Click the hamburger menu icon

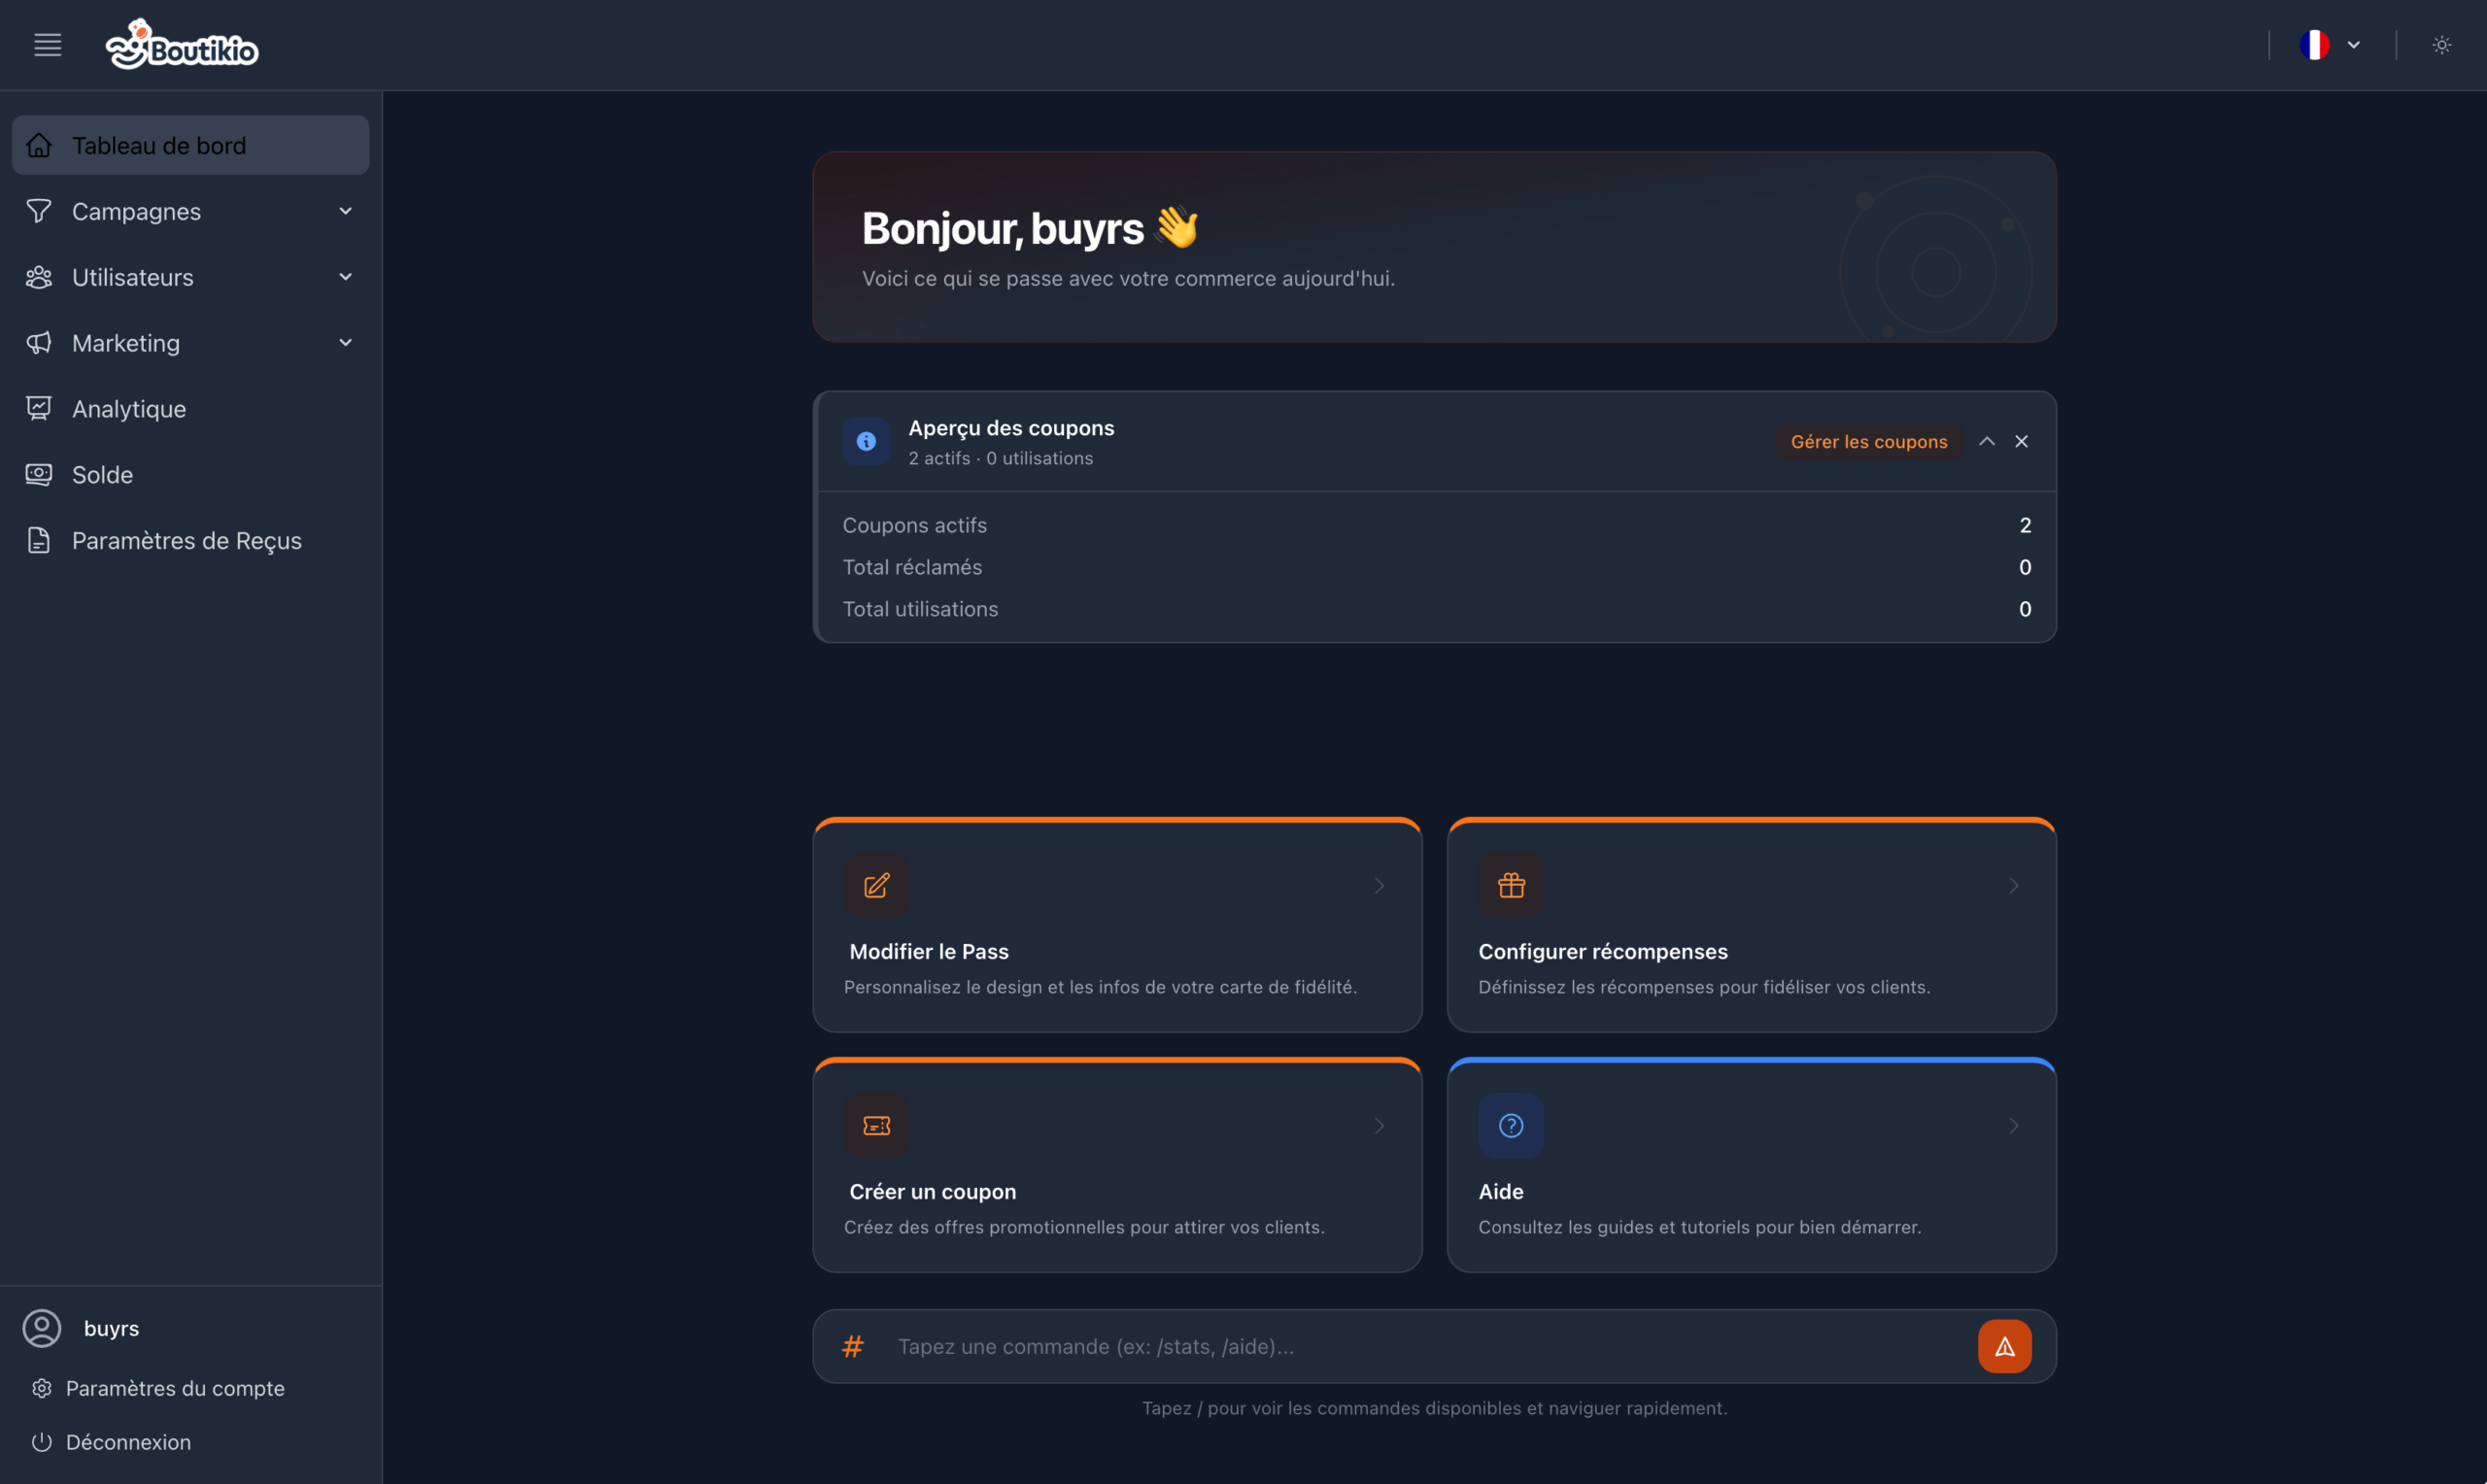click(47, 45)
